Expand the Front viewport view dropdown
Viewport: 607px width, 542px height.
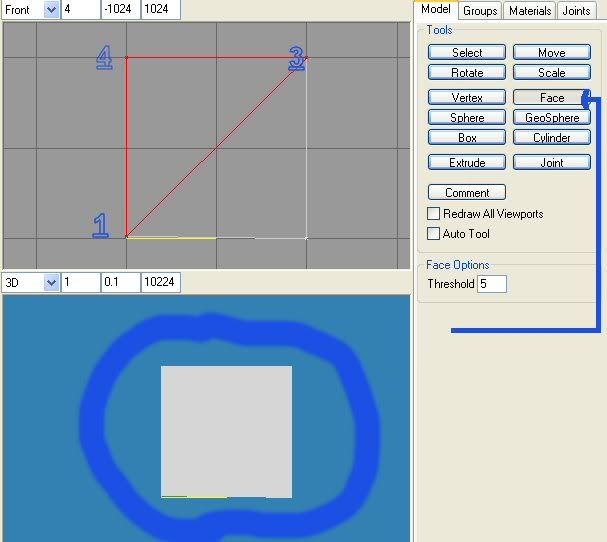(x=51, y=9)
